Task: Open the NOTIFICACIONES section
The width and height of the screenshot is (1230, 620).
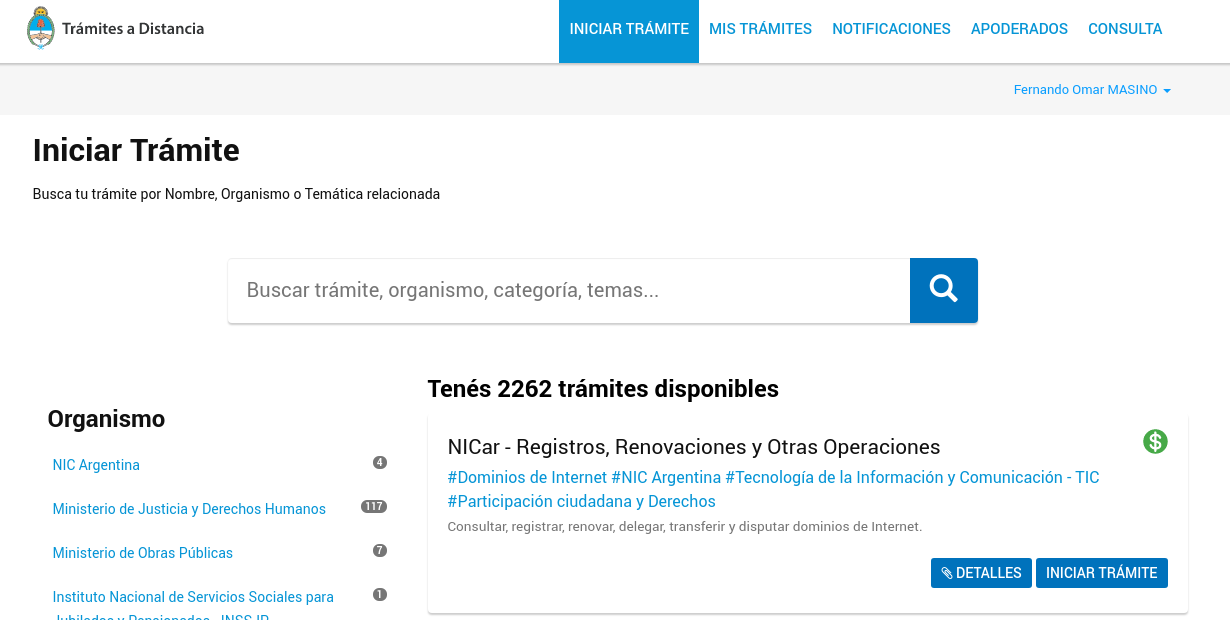Action: coord(891,29)
